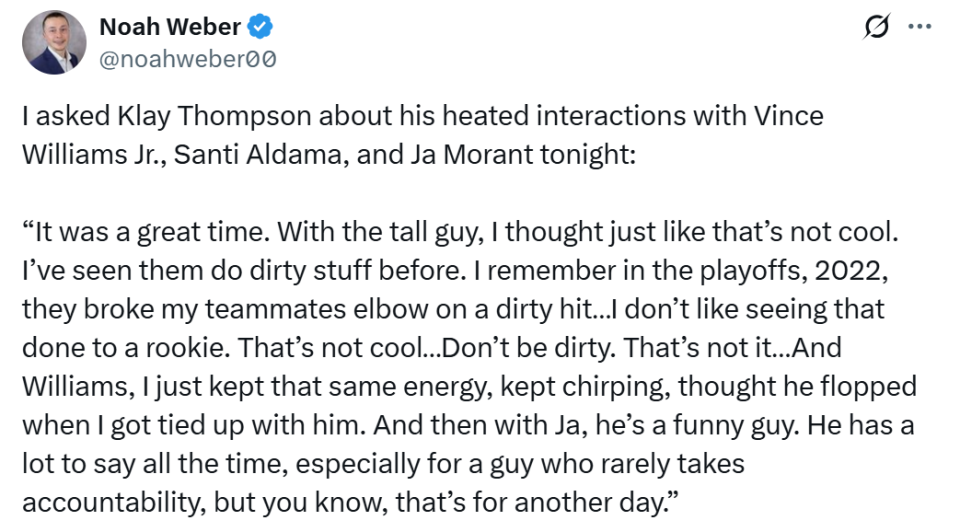This screenshot has width=960, height=532.
Task: Open Noah Weber's profile picture
Action: pyautogui.click(x=55, y=43)
